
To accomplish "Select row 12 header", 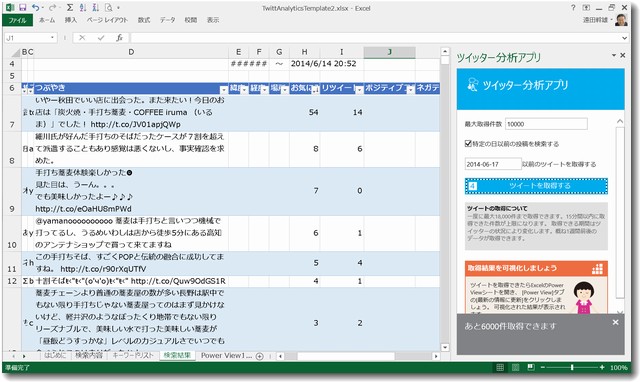I will (12, 281).
